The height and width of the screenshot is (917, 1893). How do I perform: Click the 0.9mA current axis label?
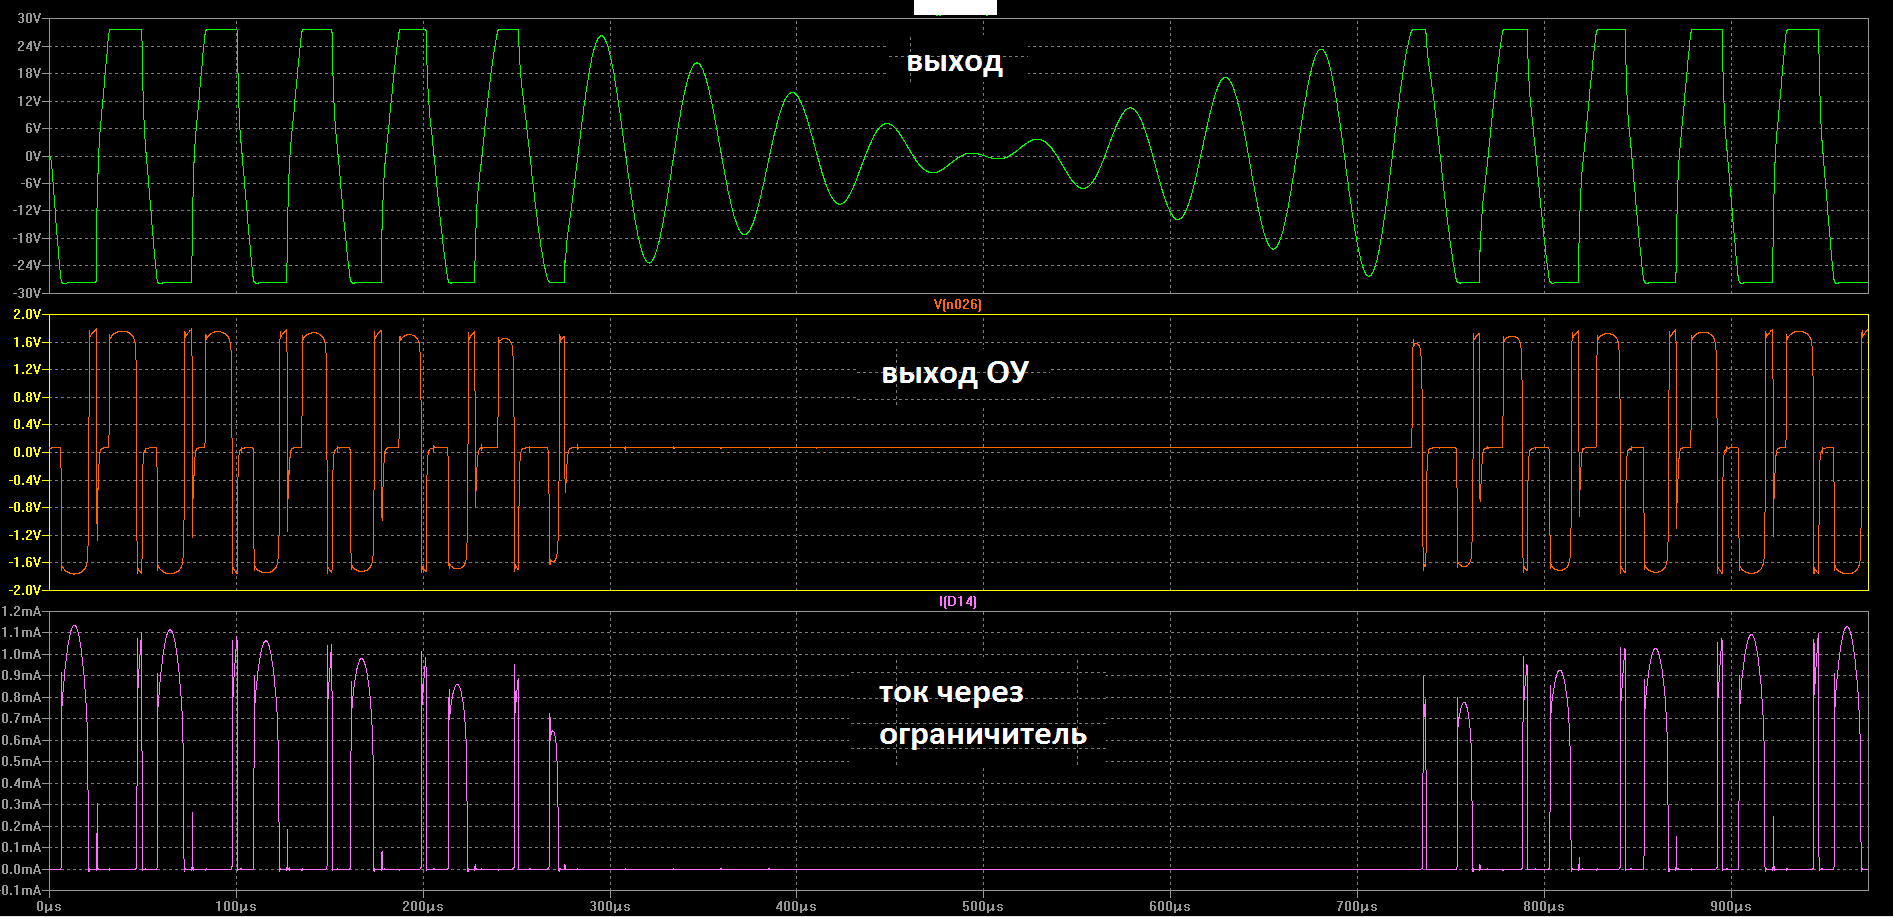(22, 675)
